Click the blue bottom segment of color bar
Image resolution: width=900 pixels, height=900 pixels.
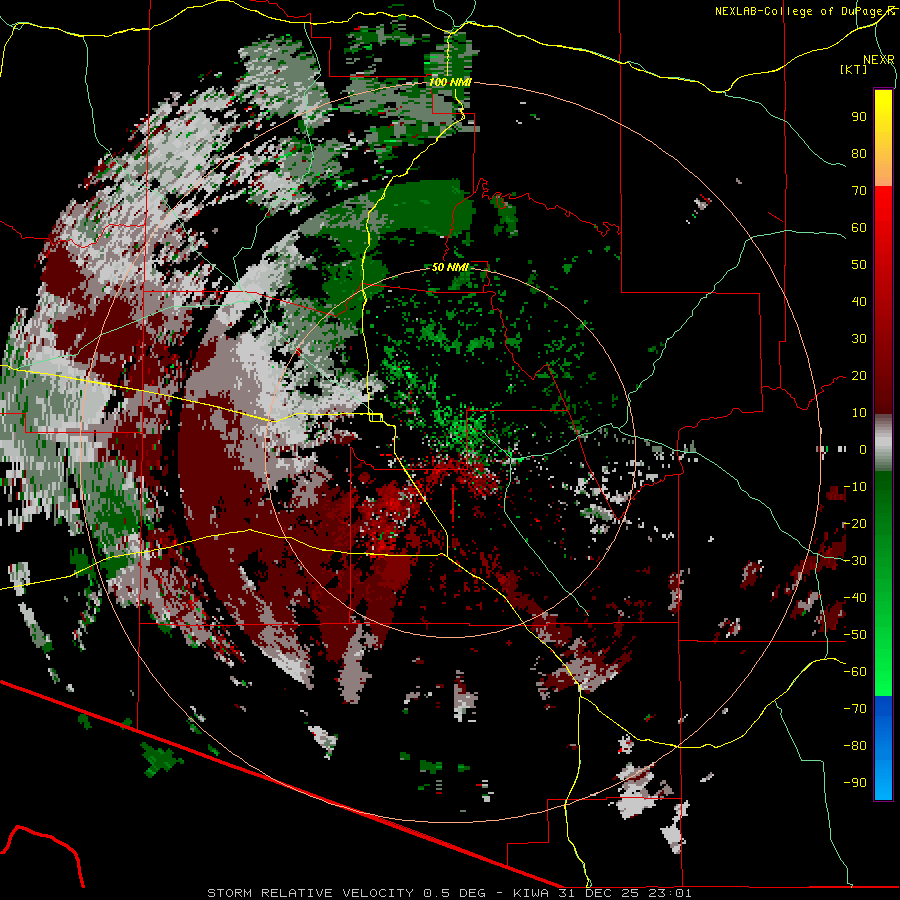tap(883, 748)
